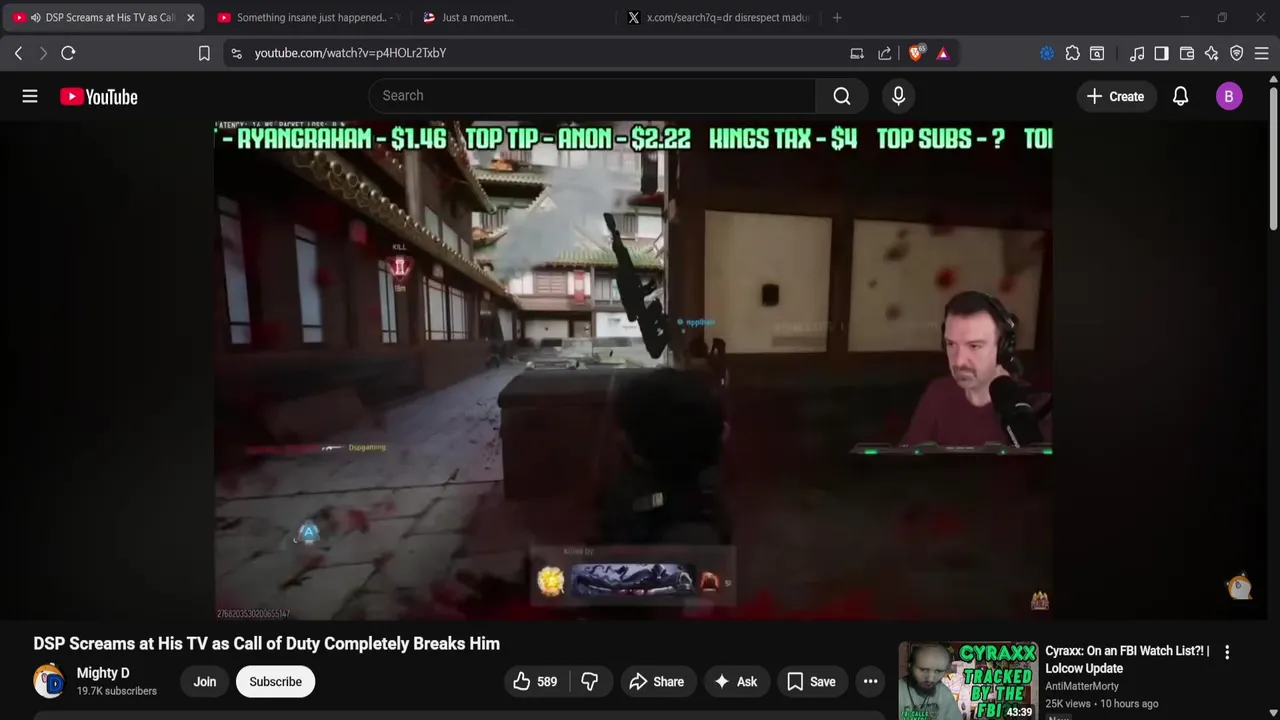Open the blue circular extension icon
This screenshot has height=720, width=1280.
click(1047, 53)
